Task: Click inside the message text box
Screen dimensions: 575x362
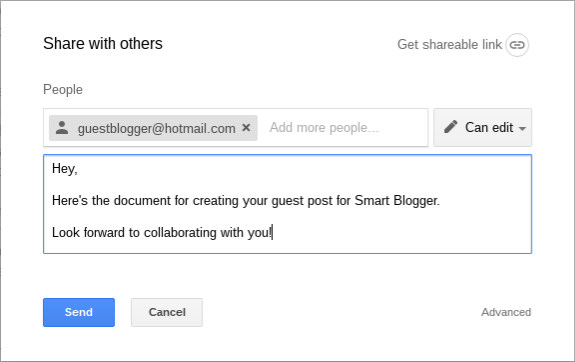Action: click(x=288, y=204)
